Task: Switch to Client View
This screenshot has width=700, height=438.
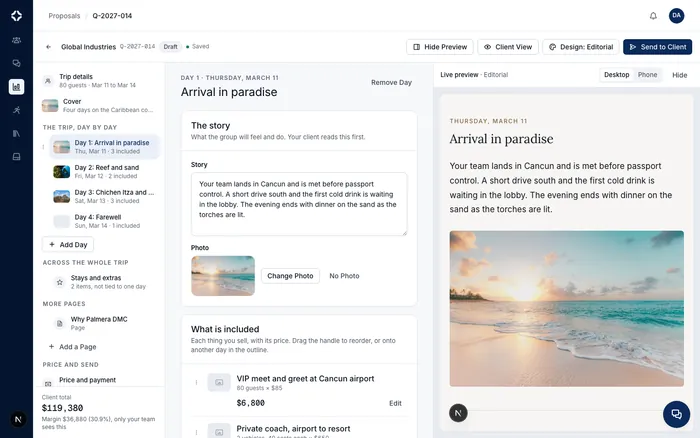Action: (508, 47)
